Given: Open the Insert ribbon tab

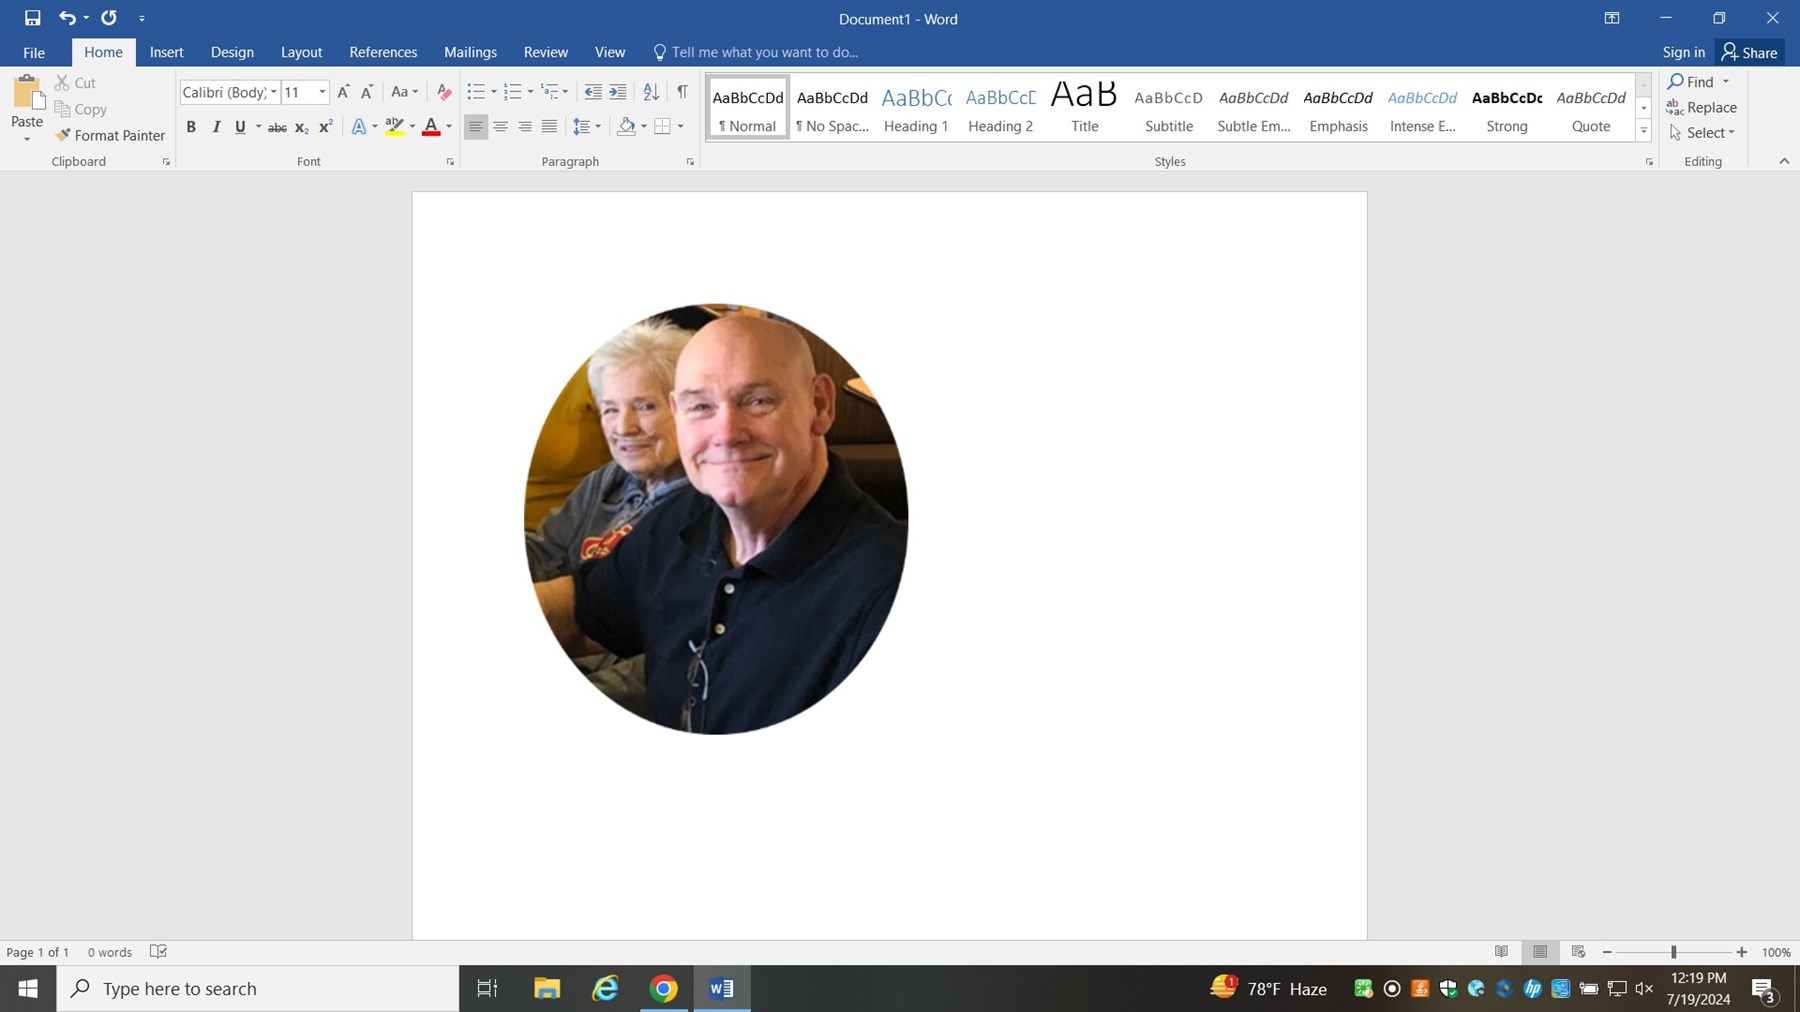Looking at the screenshot, I should click(x=166, y=52).
